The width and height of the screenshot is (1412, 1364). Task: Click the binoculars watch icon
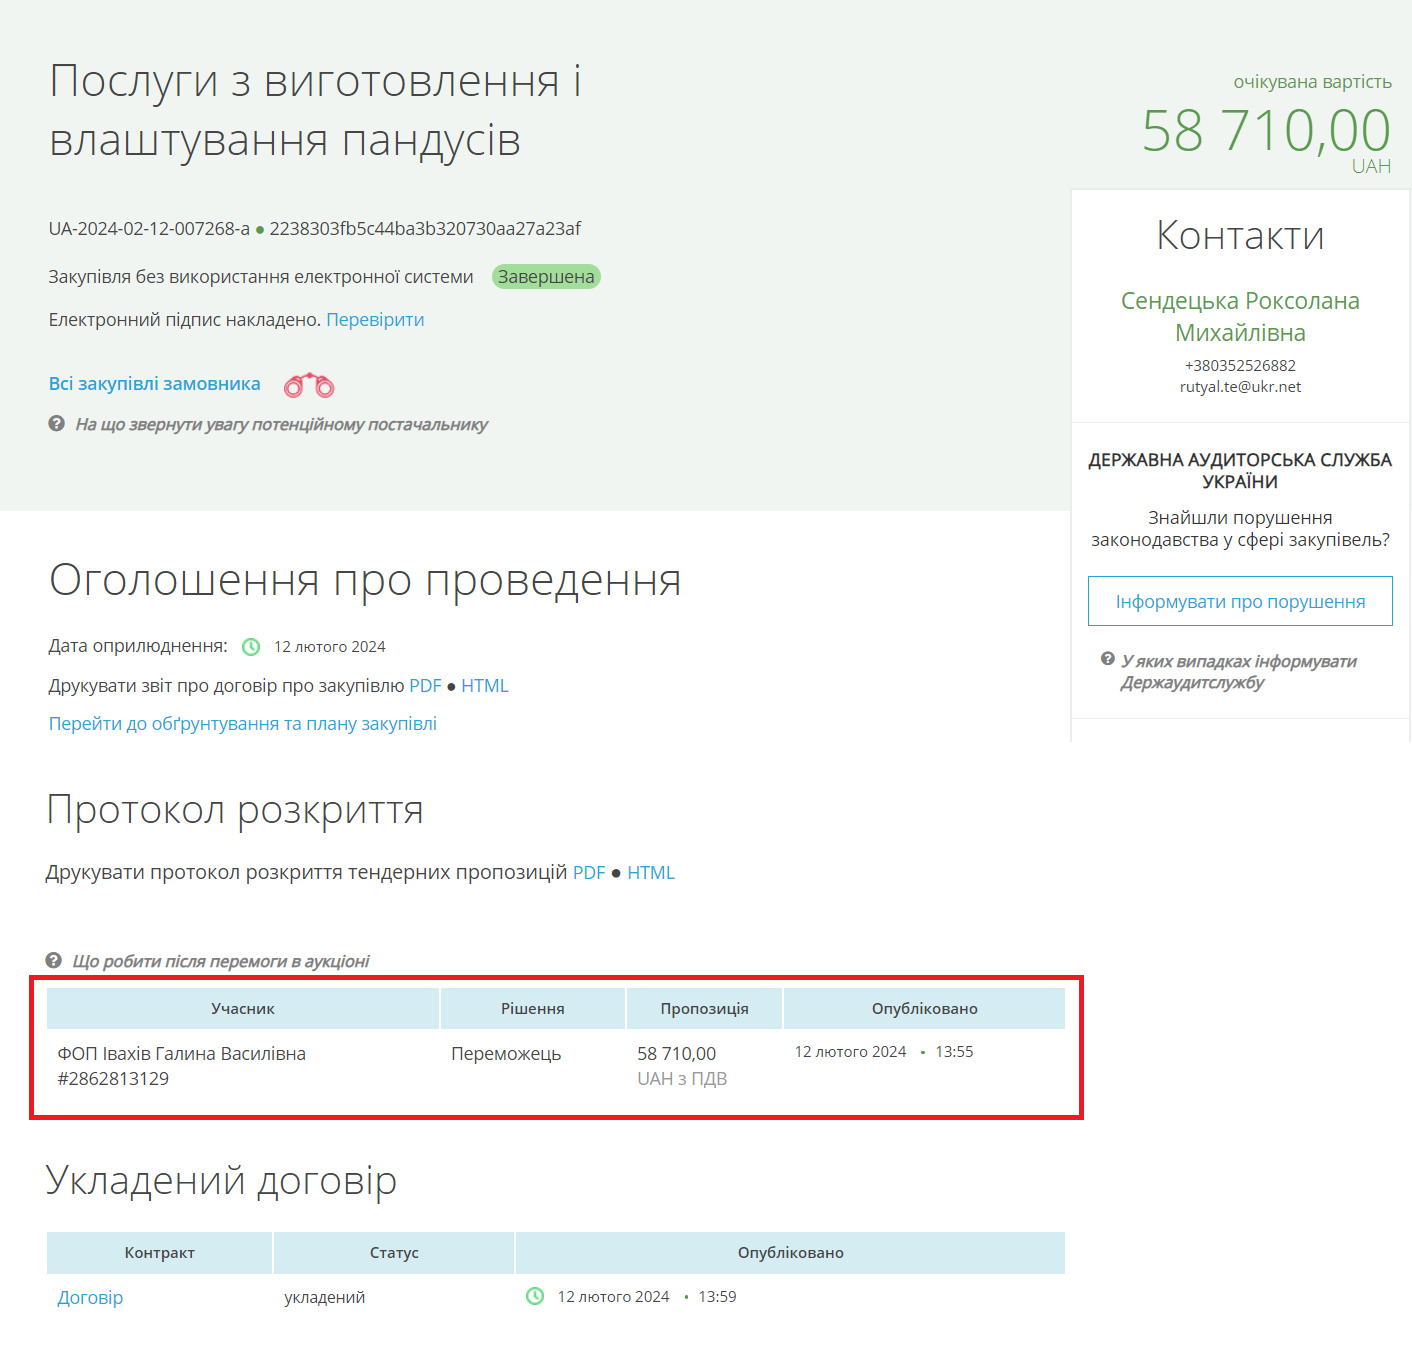(x=309, y=385)
